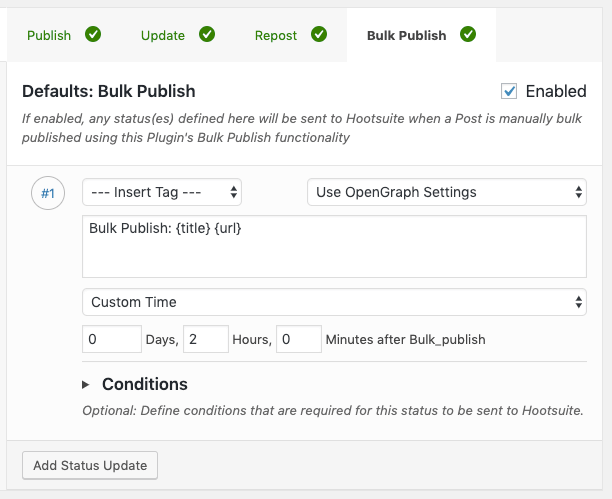This screenshot has height=499, width=612.
Task: Switch to the Publish tab
Action: point(49,35)
